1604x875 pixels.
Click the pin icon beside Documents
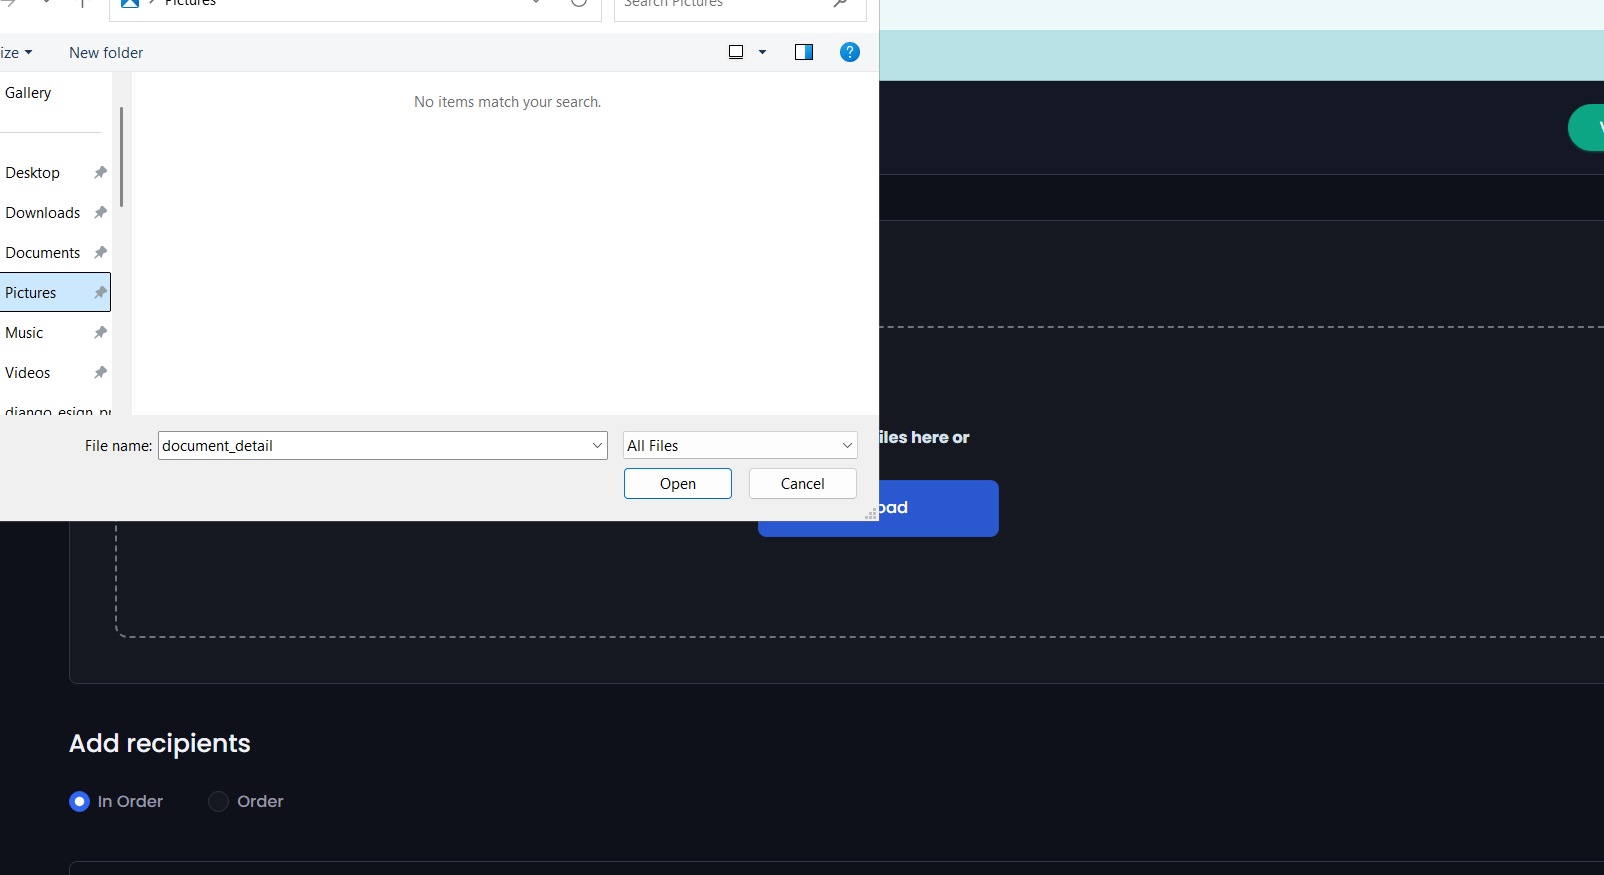click(100, 253)
